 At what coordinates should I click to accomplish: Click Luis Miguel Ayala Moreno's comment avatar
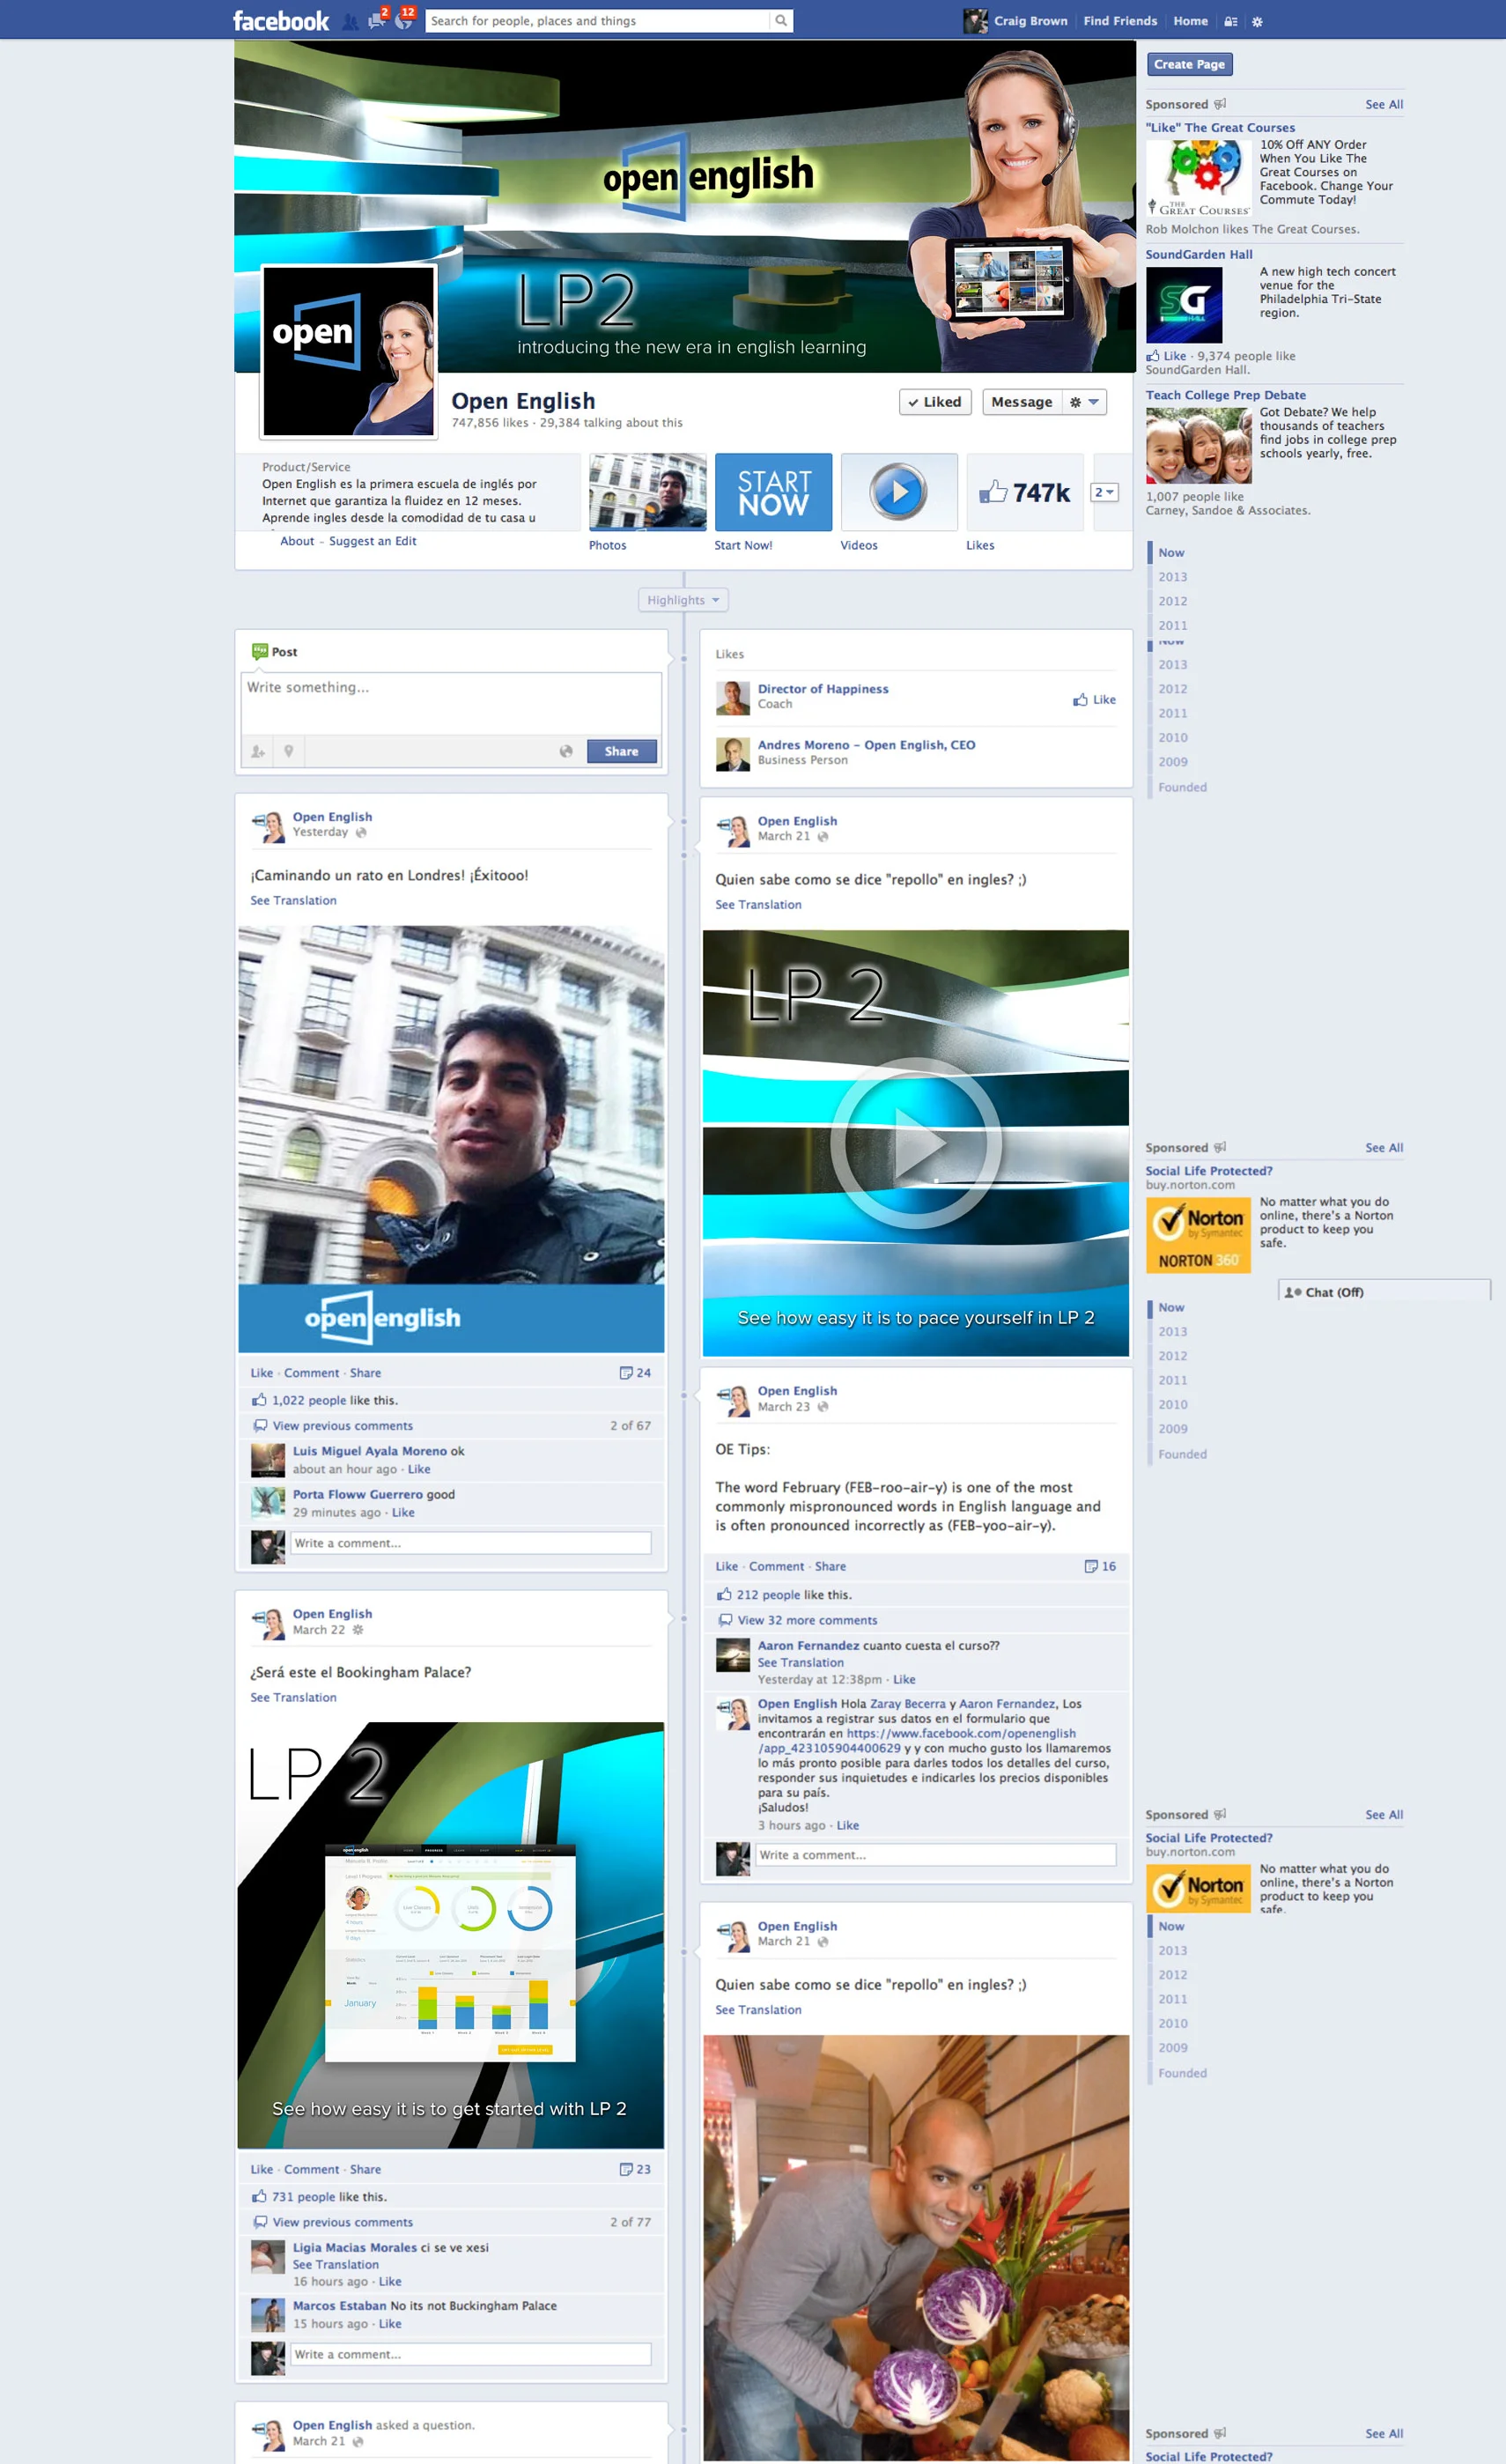coord(268,1460)
